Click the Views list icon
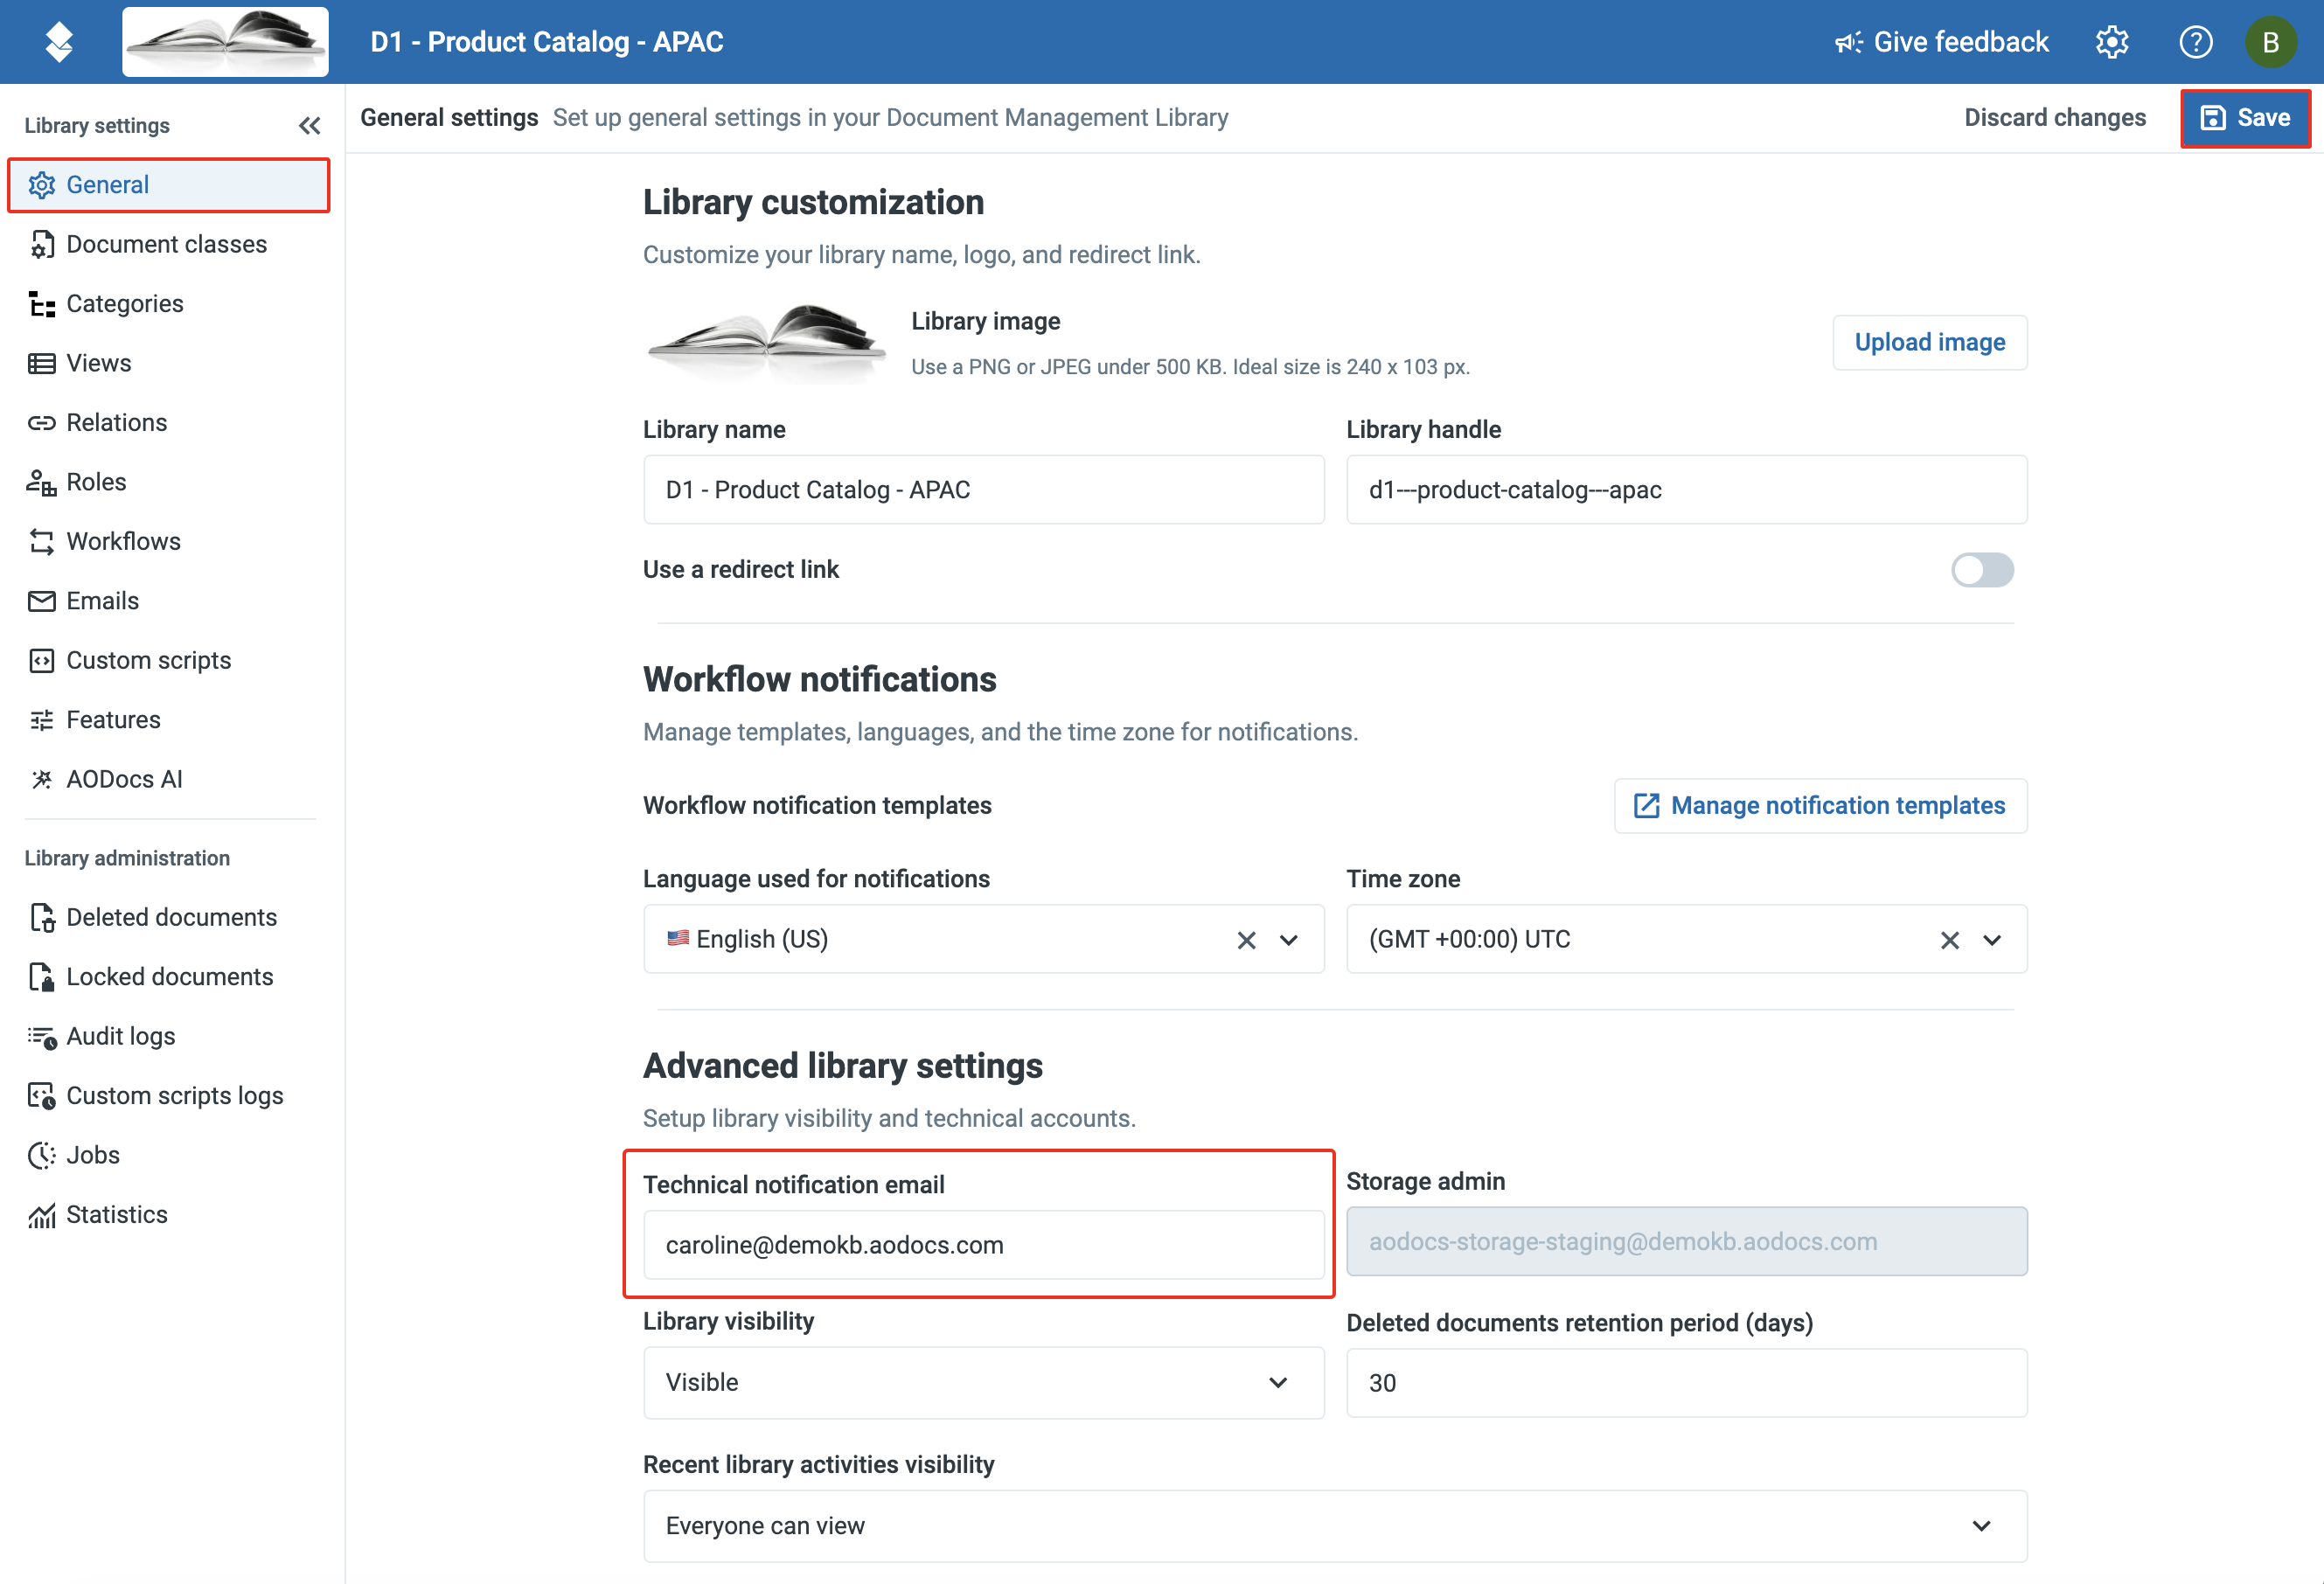The image size is (2324, 1584). click(x=42, y=363)
